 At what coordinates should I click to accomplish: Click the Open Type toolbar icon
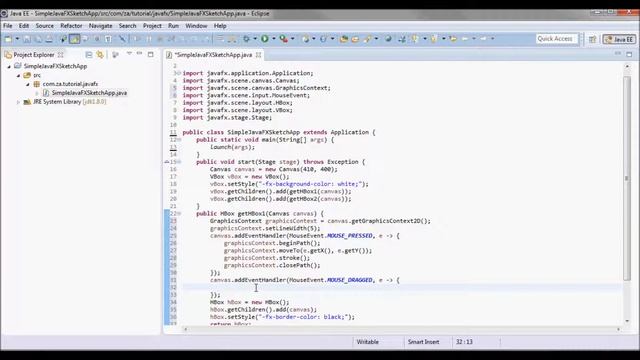coord(344,39)
